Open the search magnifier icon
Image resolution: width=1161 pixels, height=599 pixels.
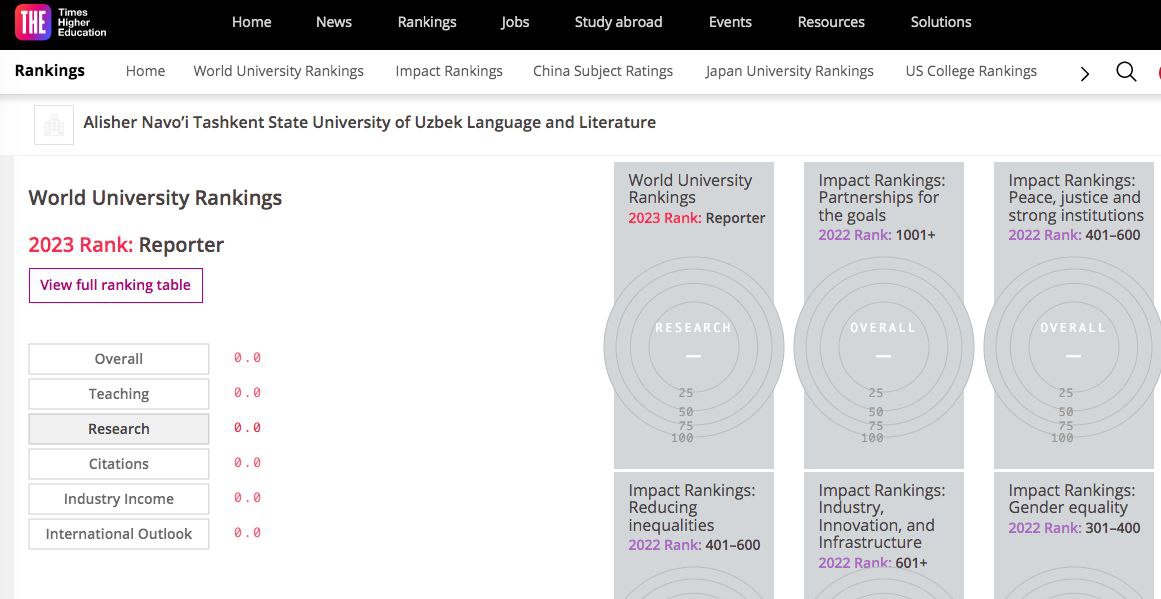(x=1126, y=72)
